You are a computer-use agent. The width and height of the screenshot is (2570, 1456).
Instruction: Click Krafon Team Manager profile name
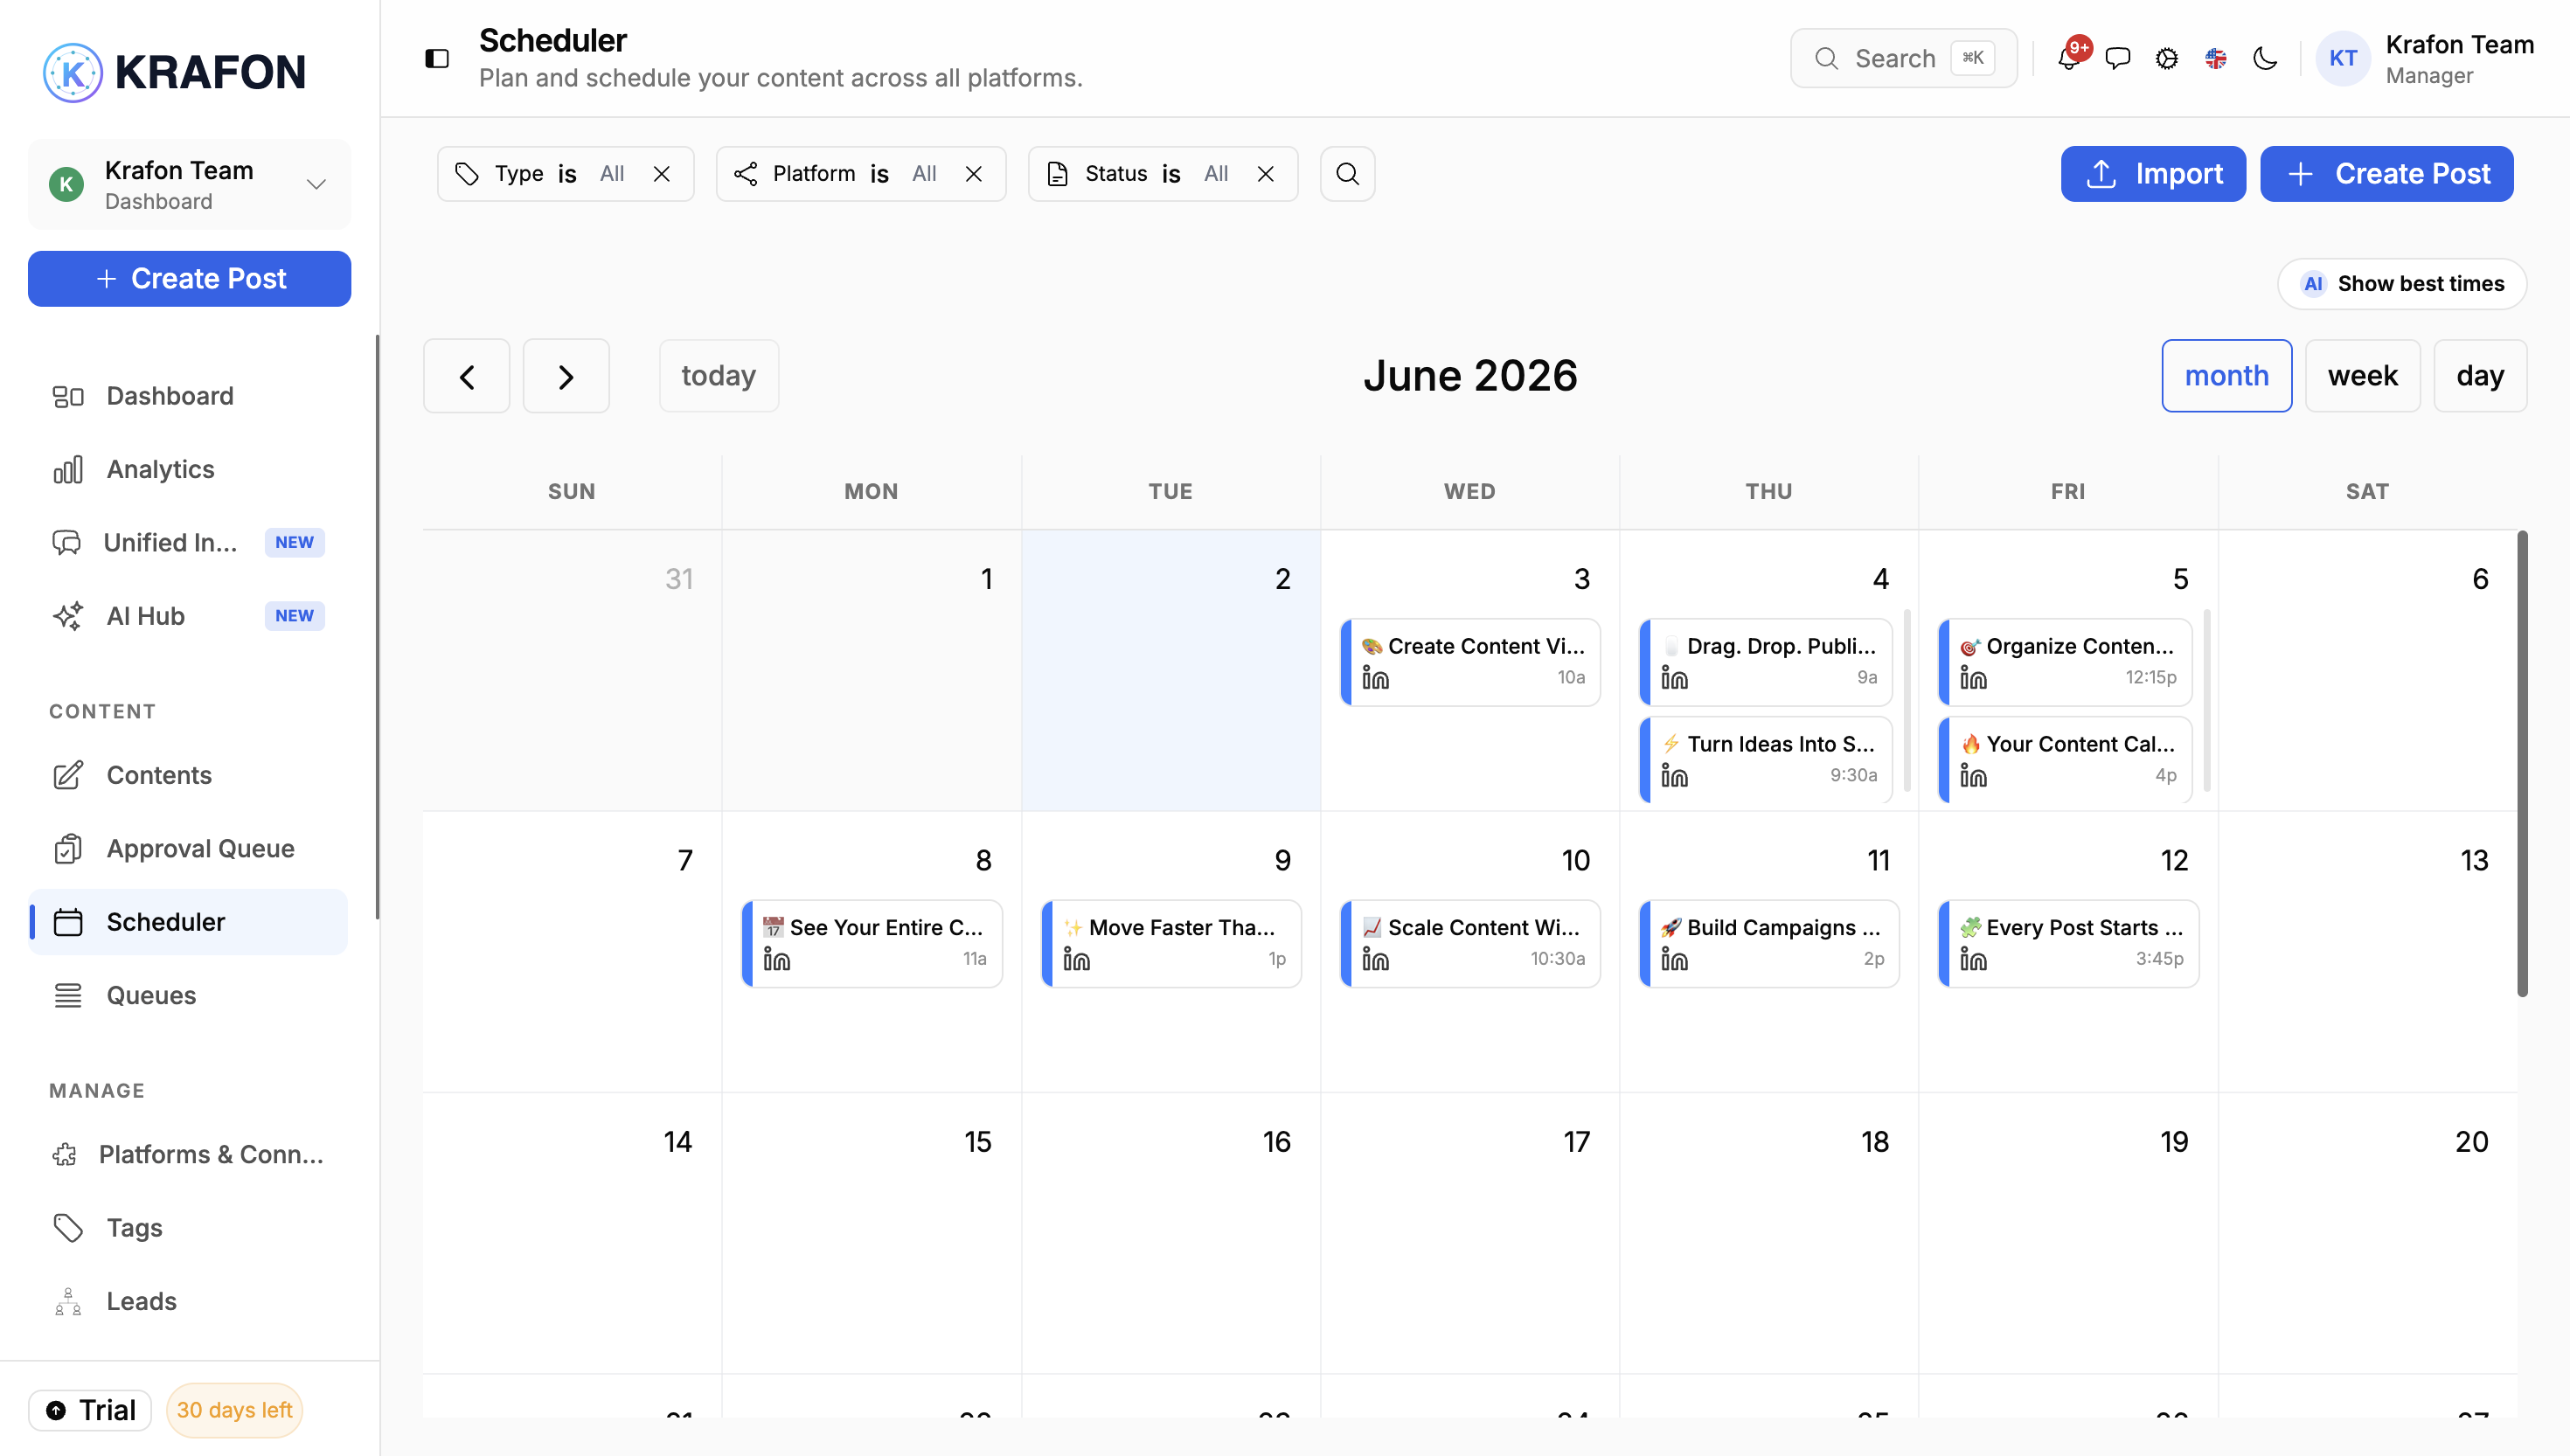(x=2459, y=59)
